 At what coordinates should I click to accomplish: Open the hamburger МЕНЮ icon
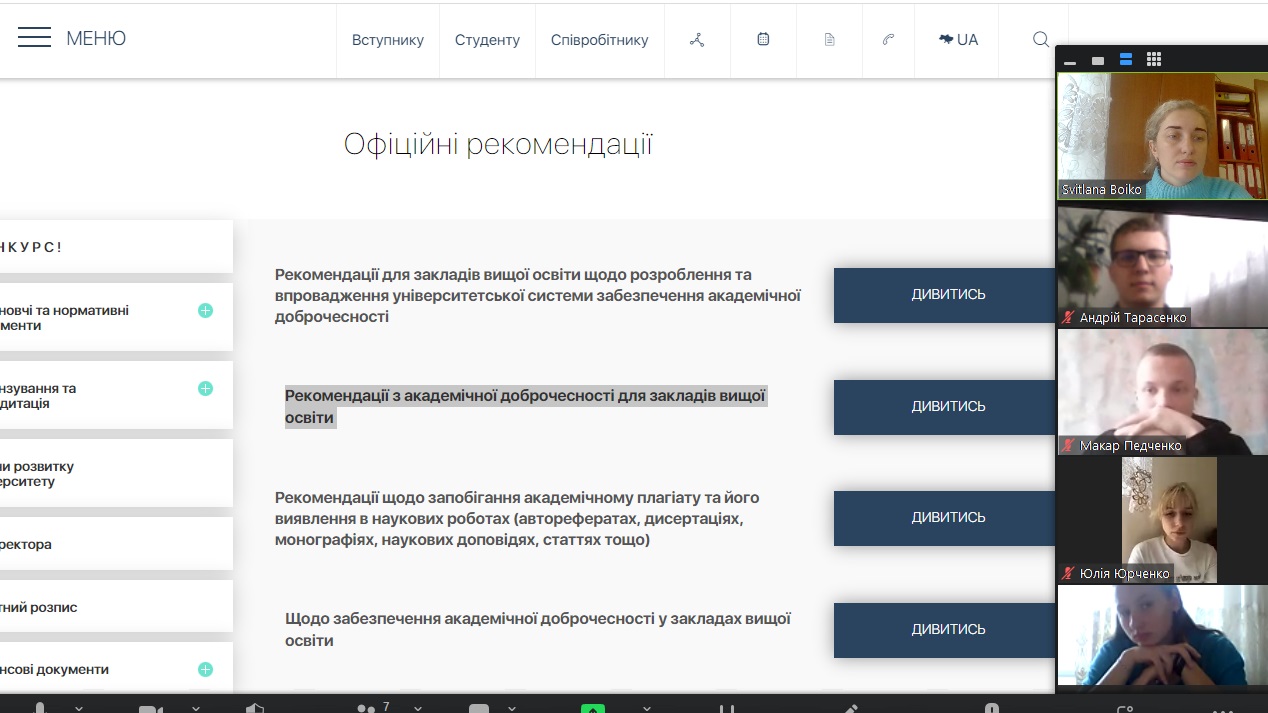point(34,39)
